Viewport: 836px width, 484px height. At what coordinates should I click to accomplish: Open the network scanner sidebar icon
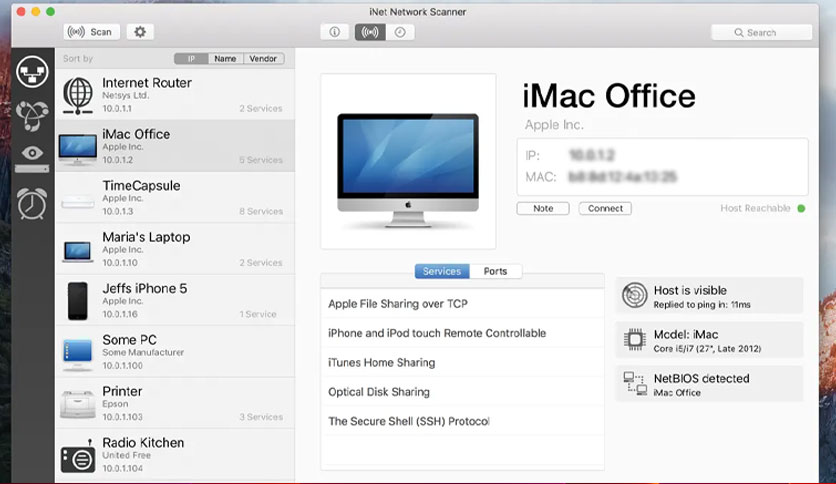tap(32, 71)
